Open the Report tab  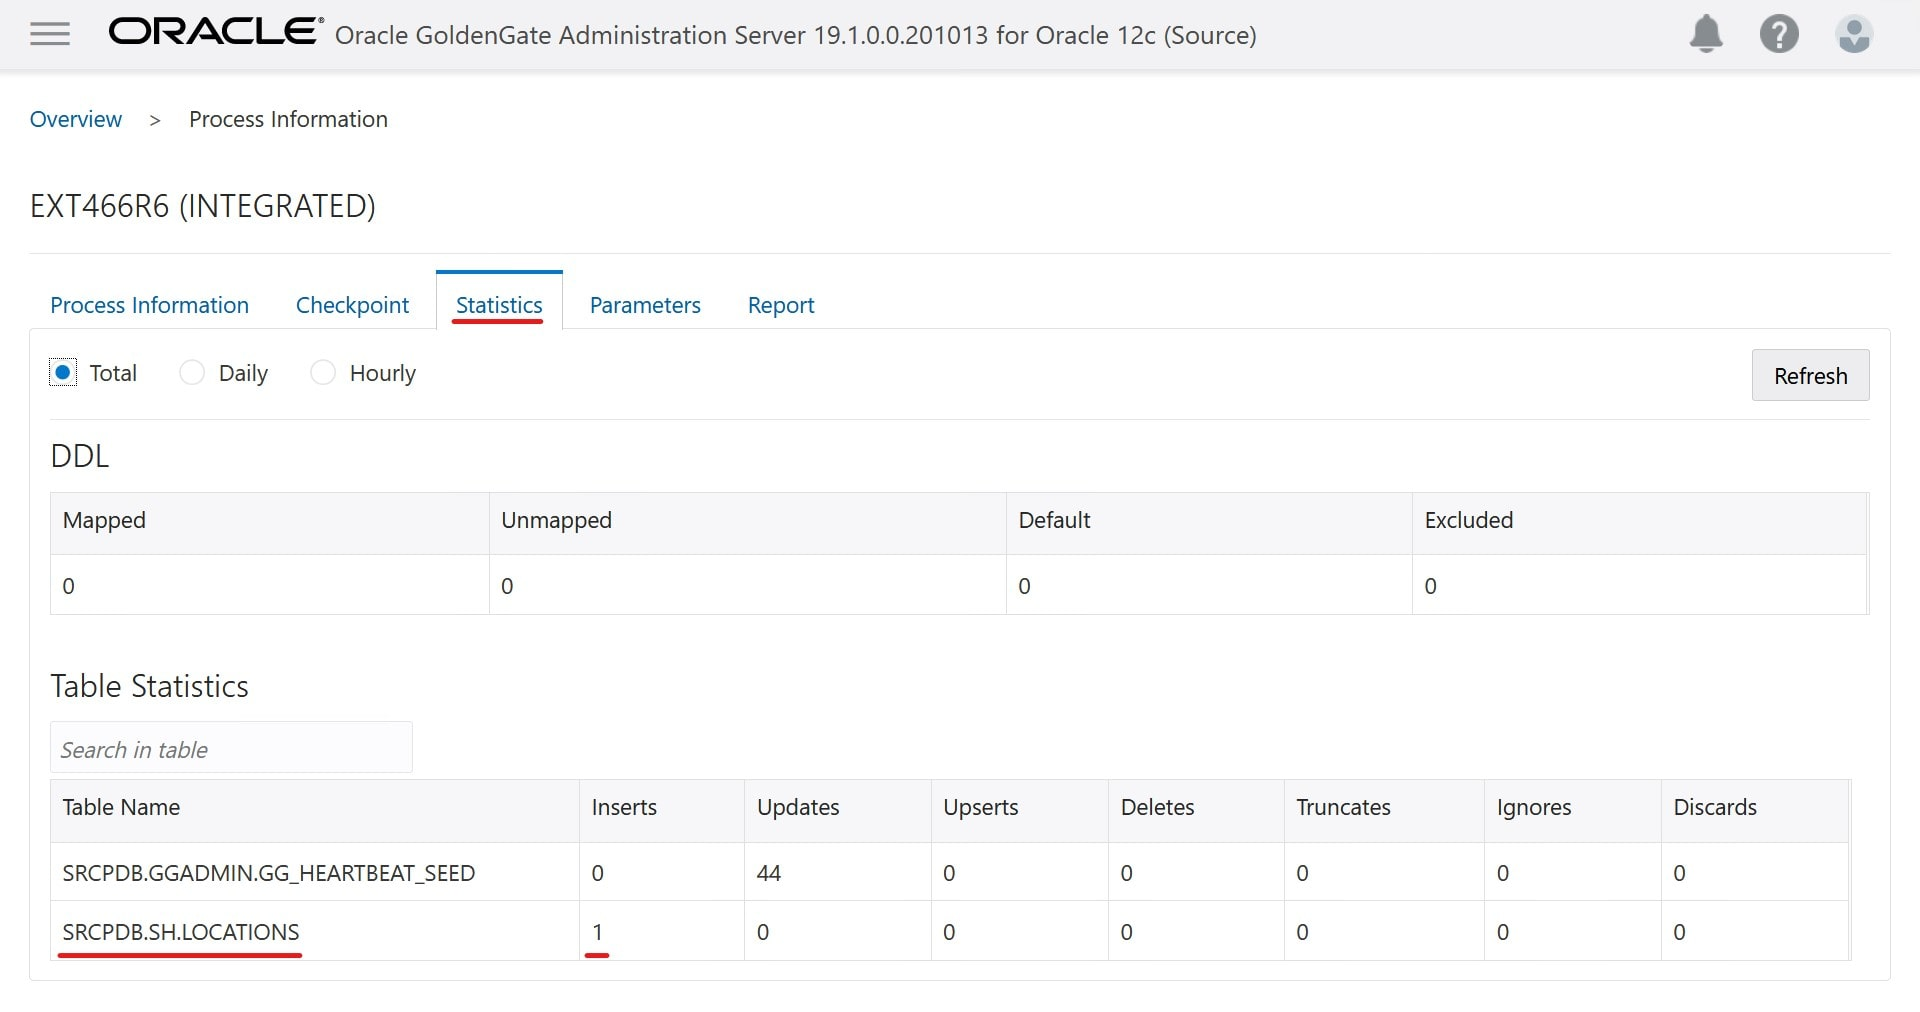click(781, 305)
